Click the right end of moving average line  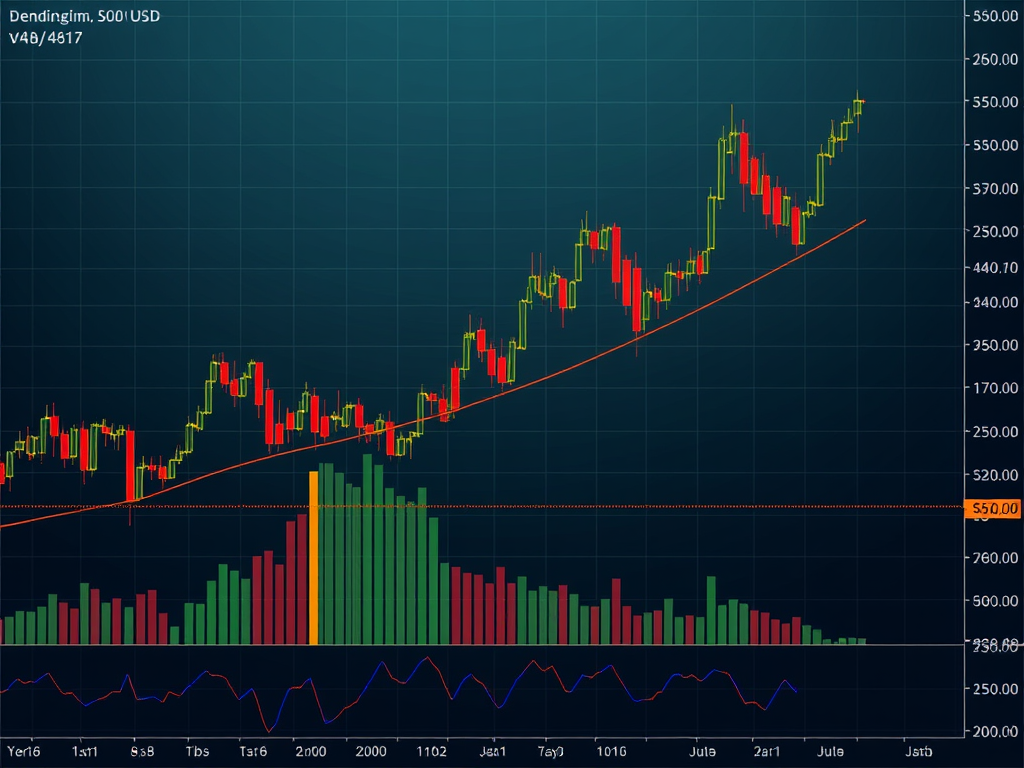tap(864, 221)
